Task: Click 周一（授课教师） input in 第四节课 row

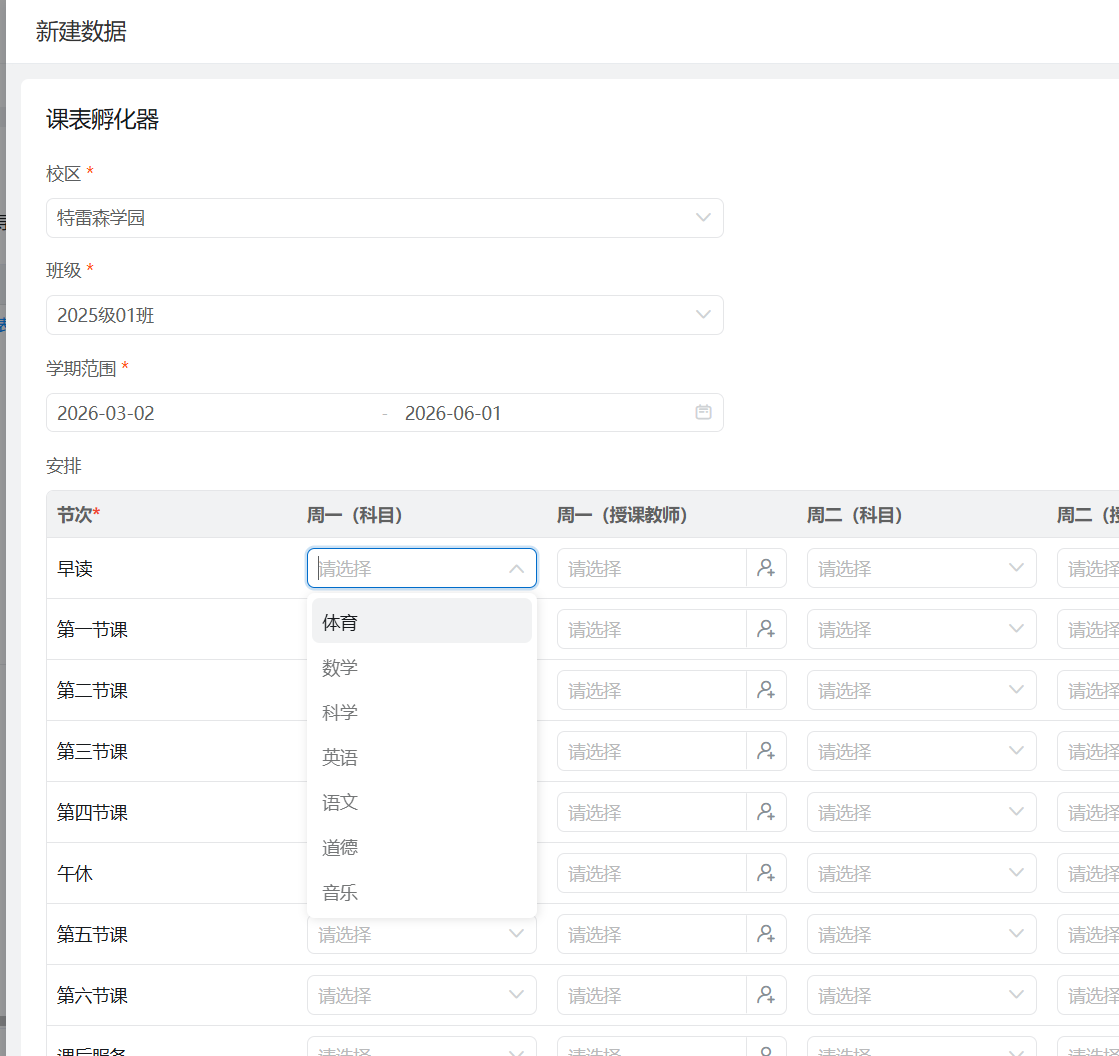Action: point(651,812)
